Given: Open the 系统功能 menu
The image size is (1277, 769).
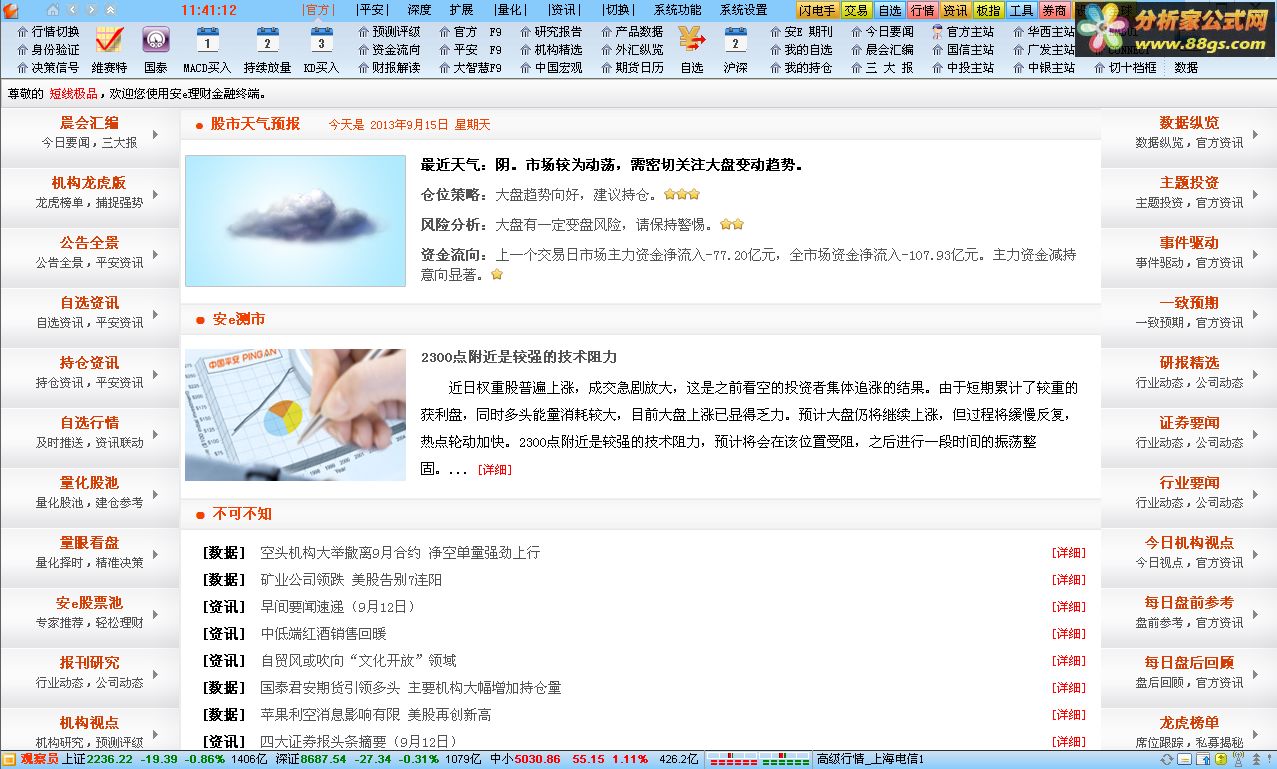Looking at the screenshot, I should [678, 10].
